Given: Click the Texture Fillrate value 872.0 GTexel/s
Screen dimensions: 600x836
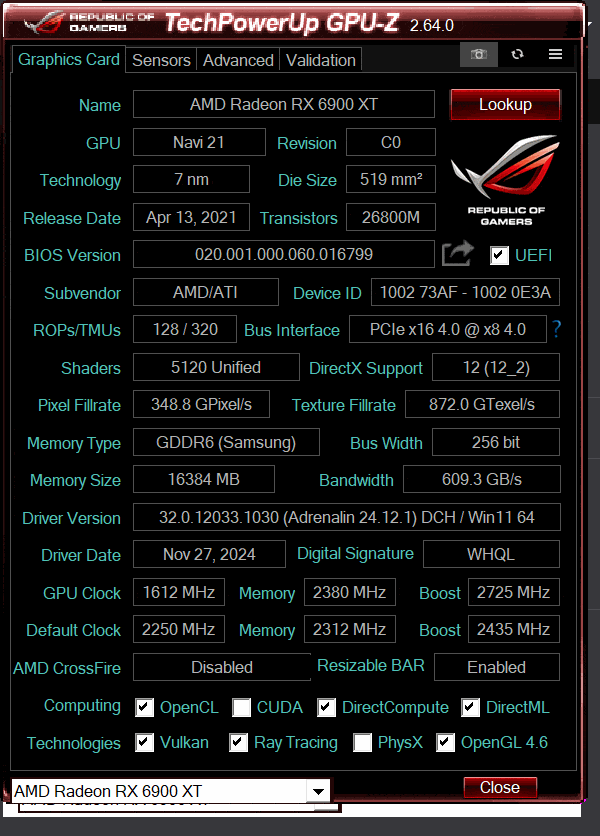Looking at the screenshot, I should coord(482,404).
